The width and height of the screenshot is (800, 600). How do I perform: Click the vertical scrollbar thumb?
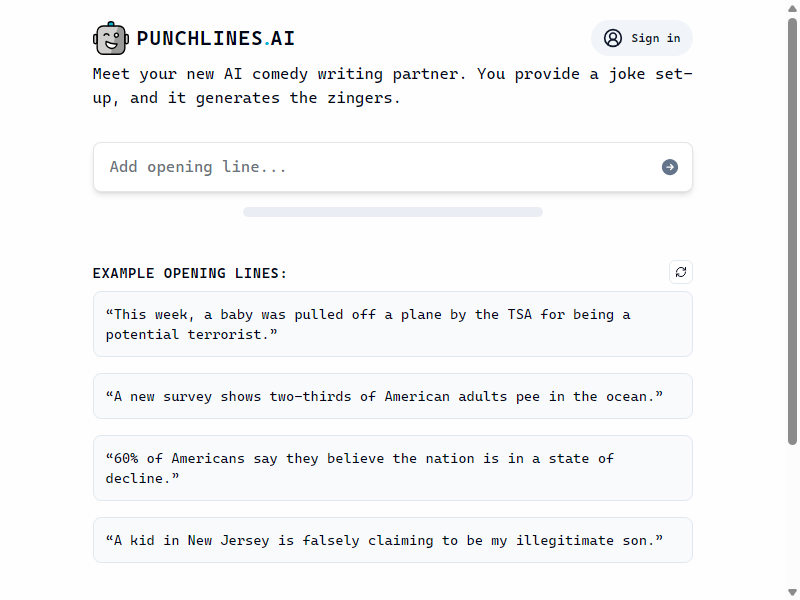(792, 232)
